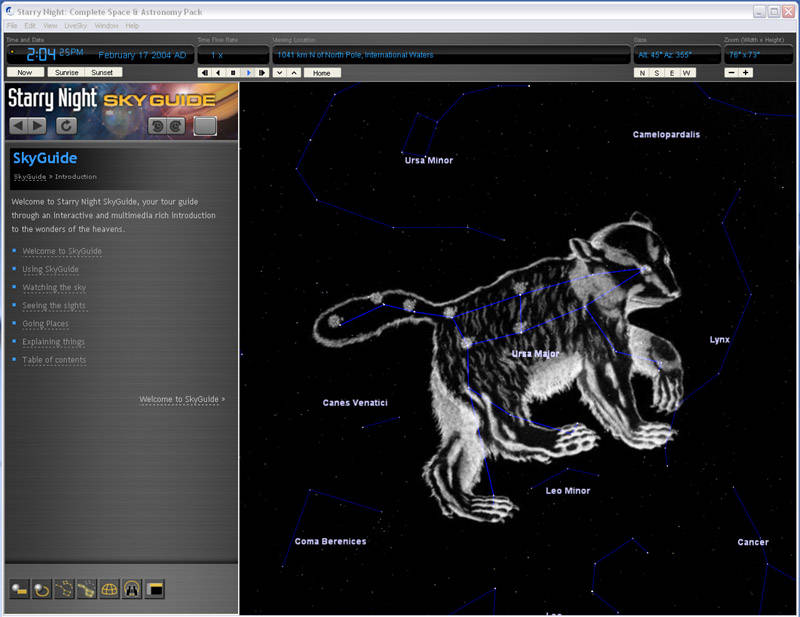The image size is (800, 617).
Task: Open the Explaining things link
Action: (x=54, y=341)
